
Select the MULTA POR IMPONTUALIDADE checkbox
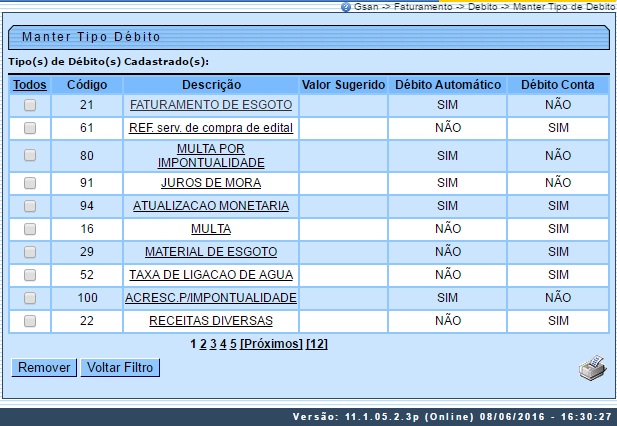30,155
